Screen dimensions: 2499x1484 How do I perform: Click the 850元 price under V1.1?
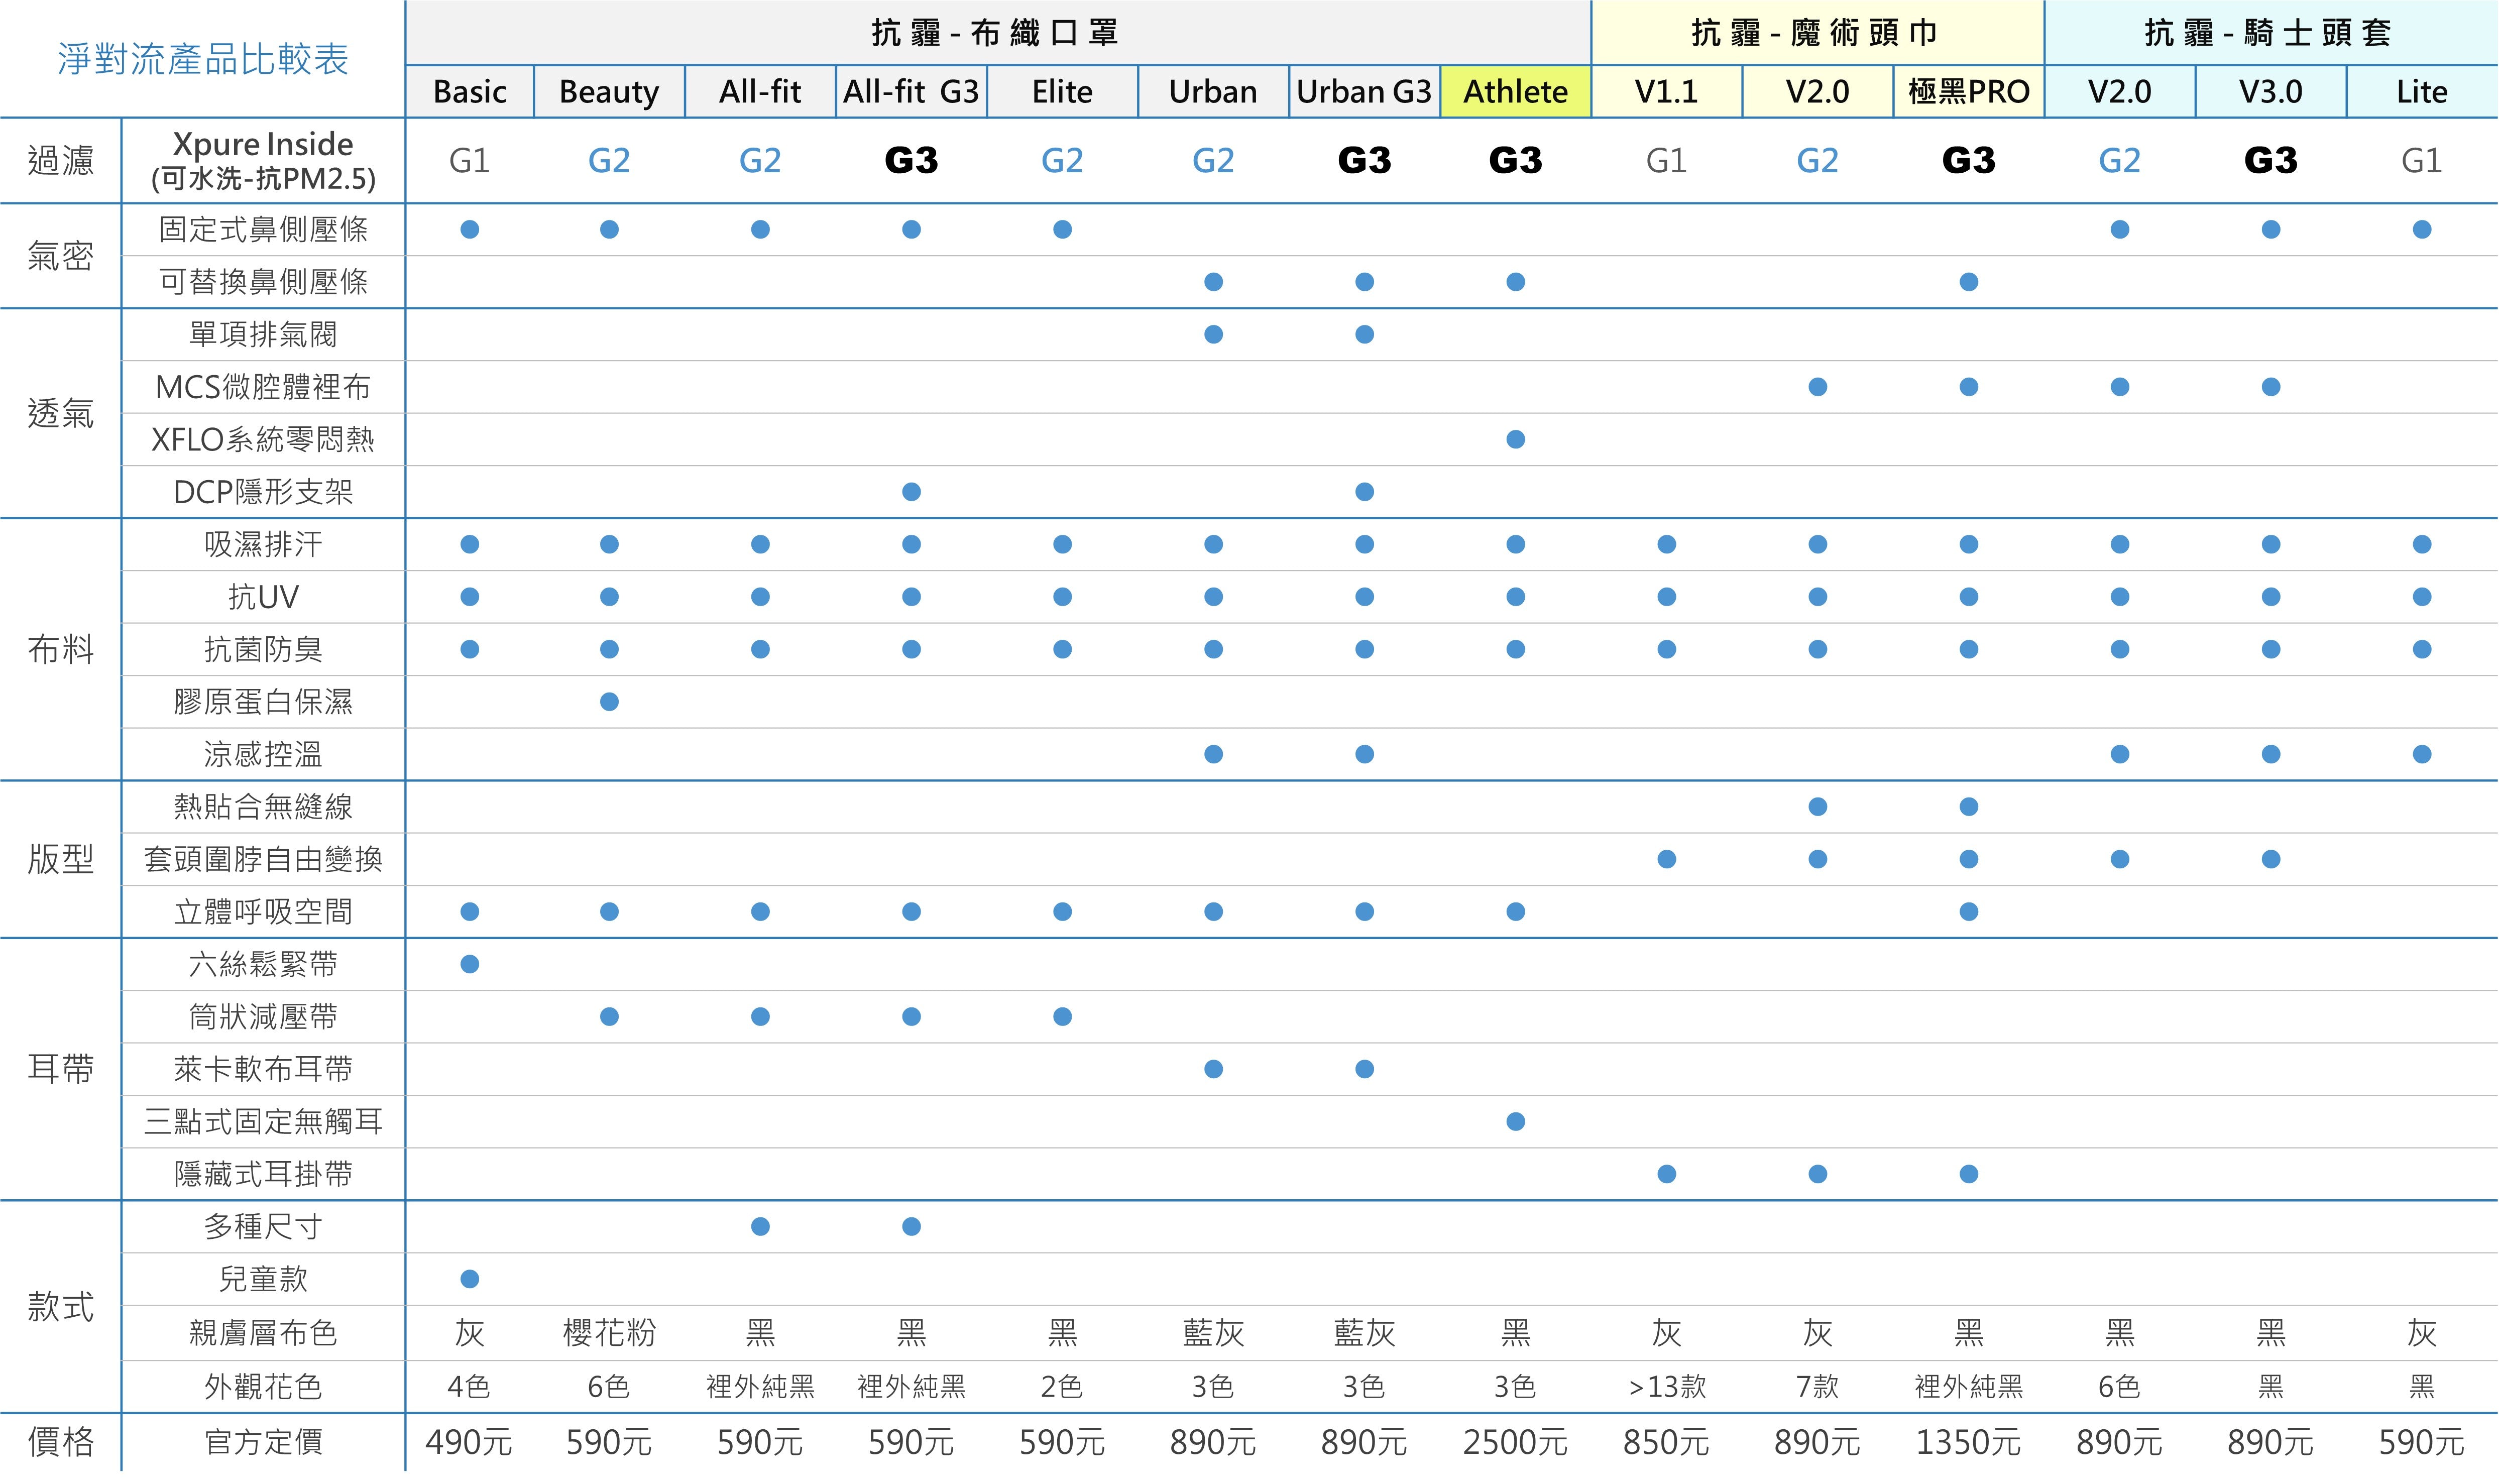pos(1666,1442)
